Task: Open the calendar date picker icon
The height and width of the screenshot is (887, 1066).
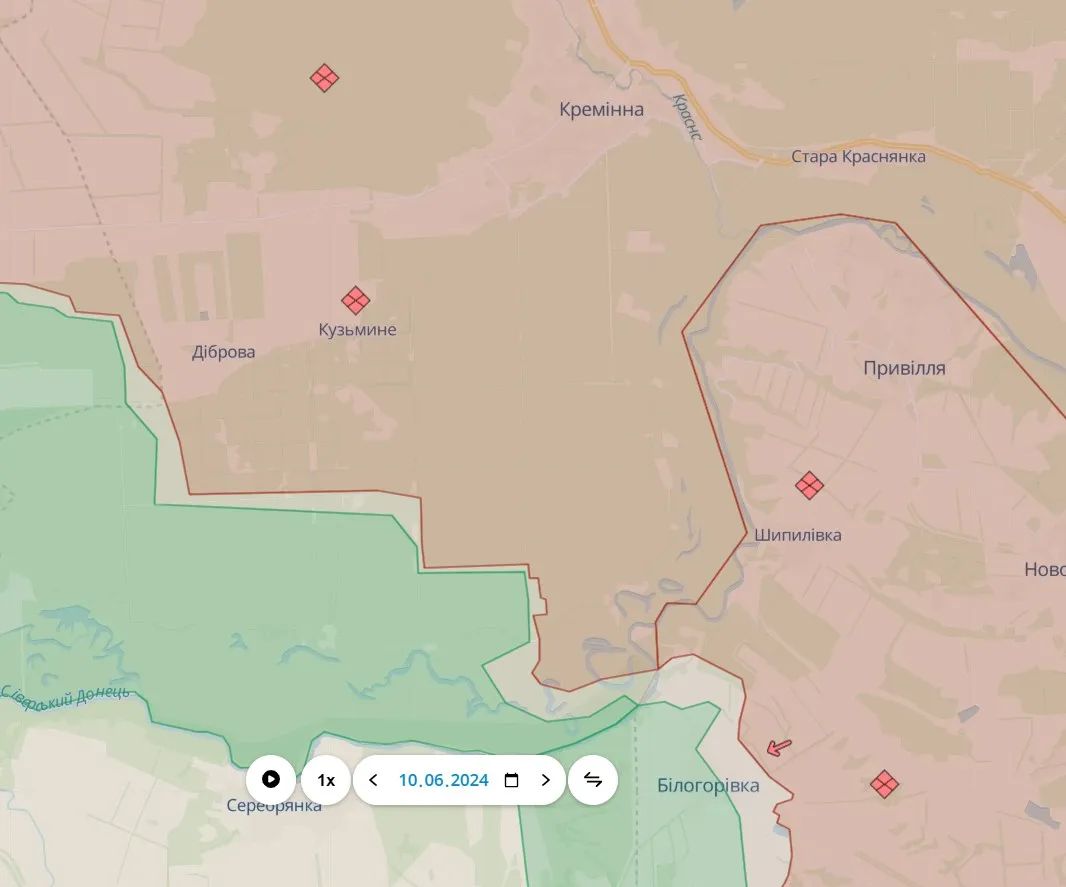Action: coord(511,780)
